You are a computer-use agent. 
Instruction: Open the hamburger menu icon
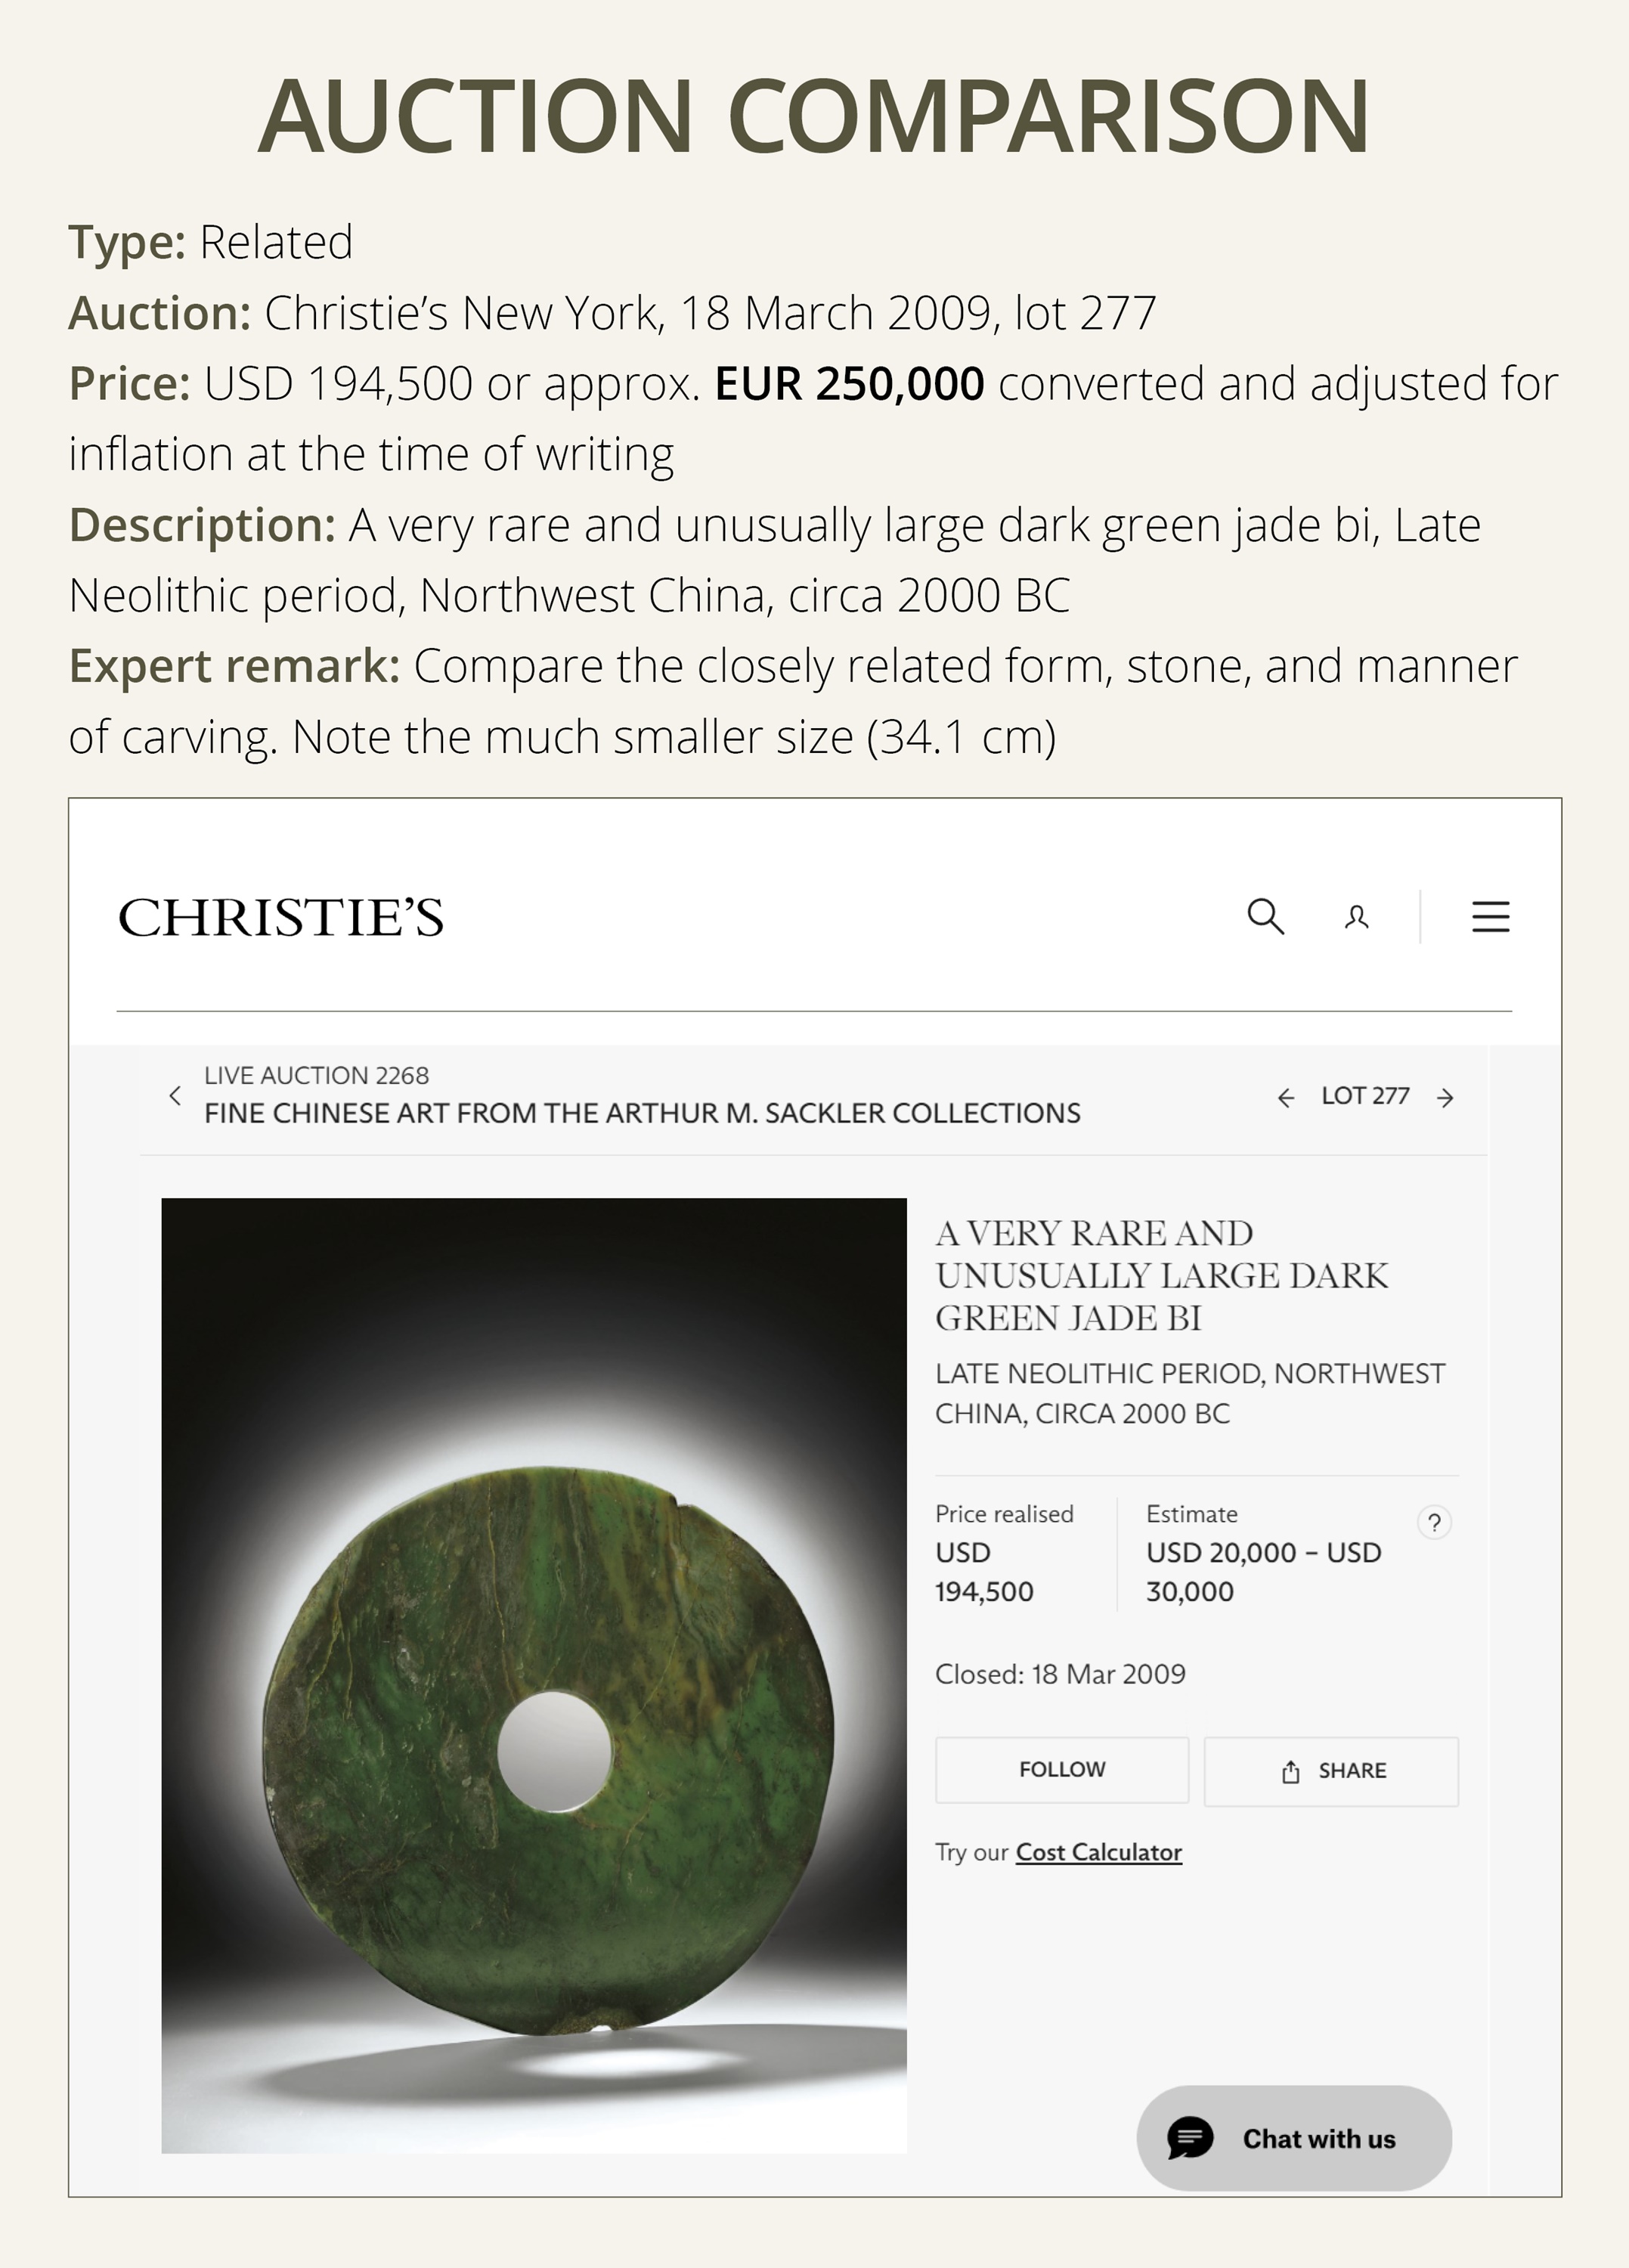click(x=1490, y=916)
